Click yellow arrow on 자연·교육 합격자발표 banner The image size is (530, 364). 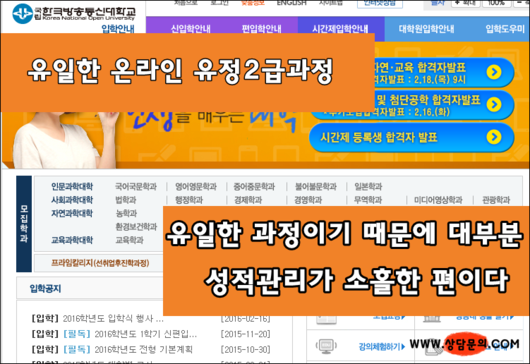494,72
